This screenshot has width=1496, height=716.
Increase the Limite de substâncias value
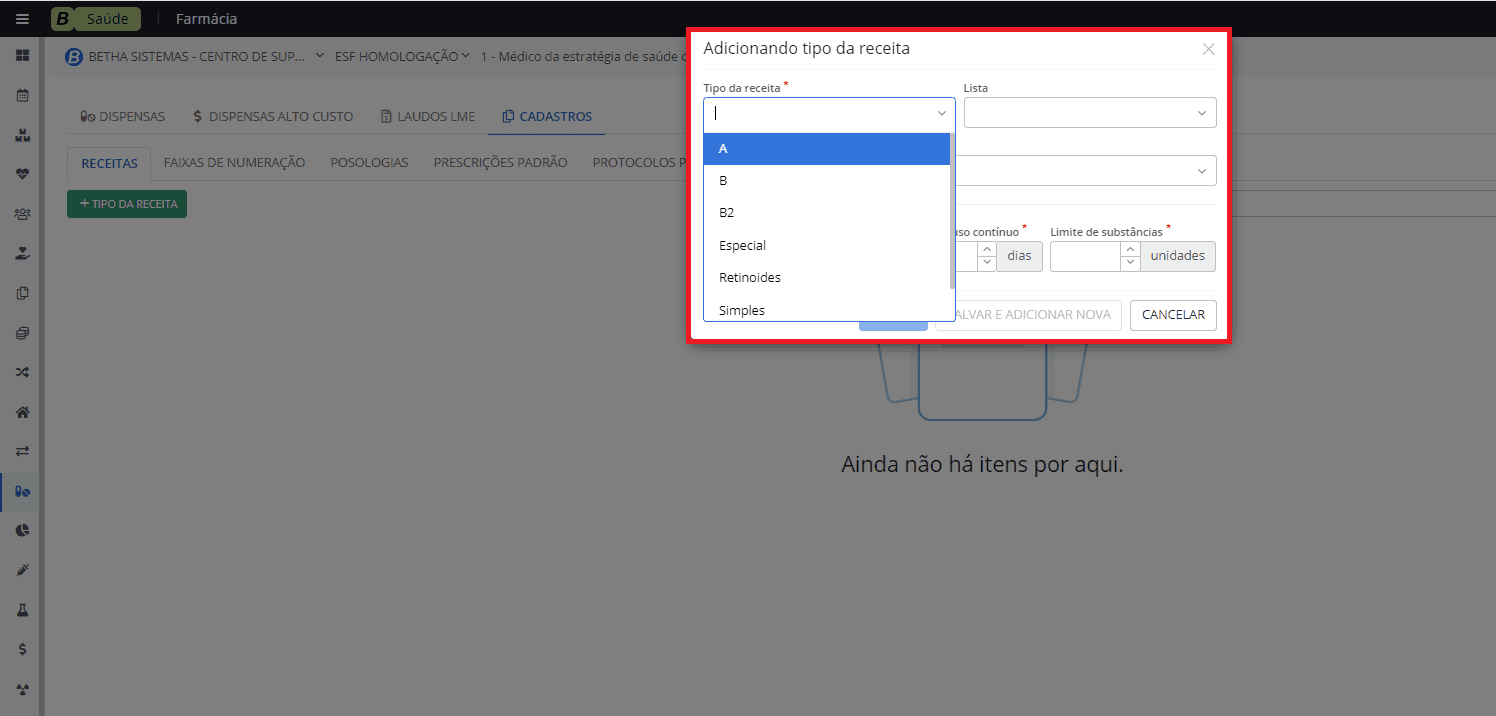pos(1130,249)
